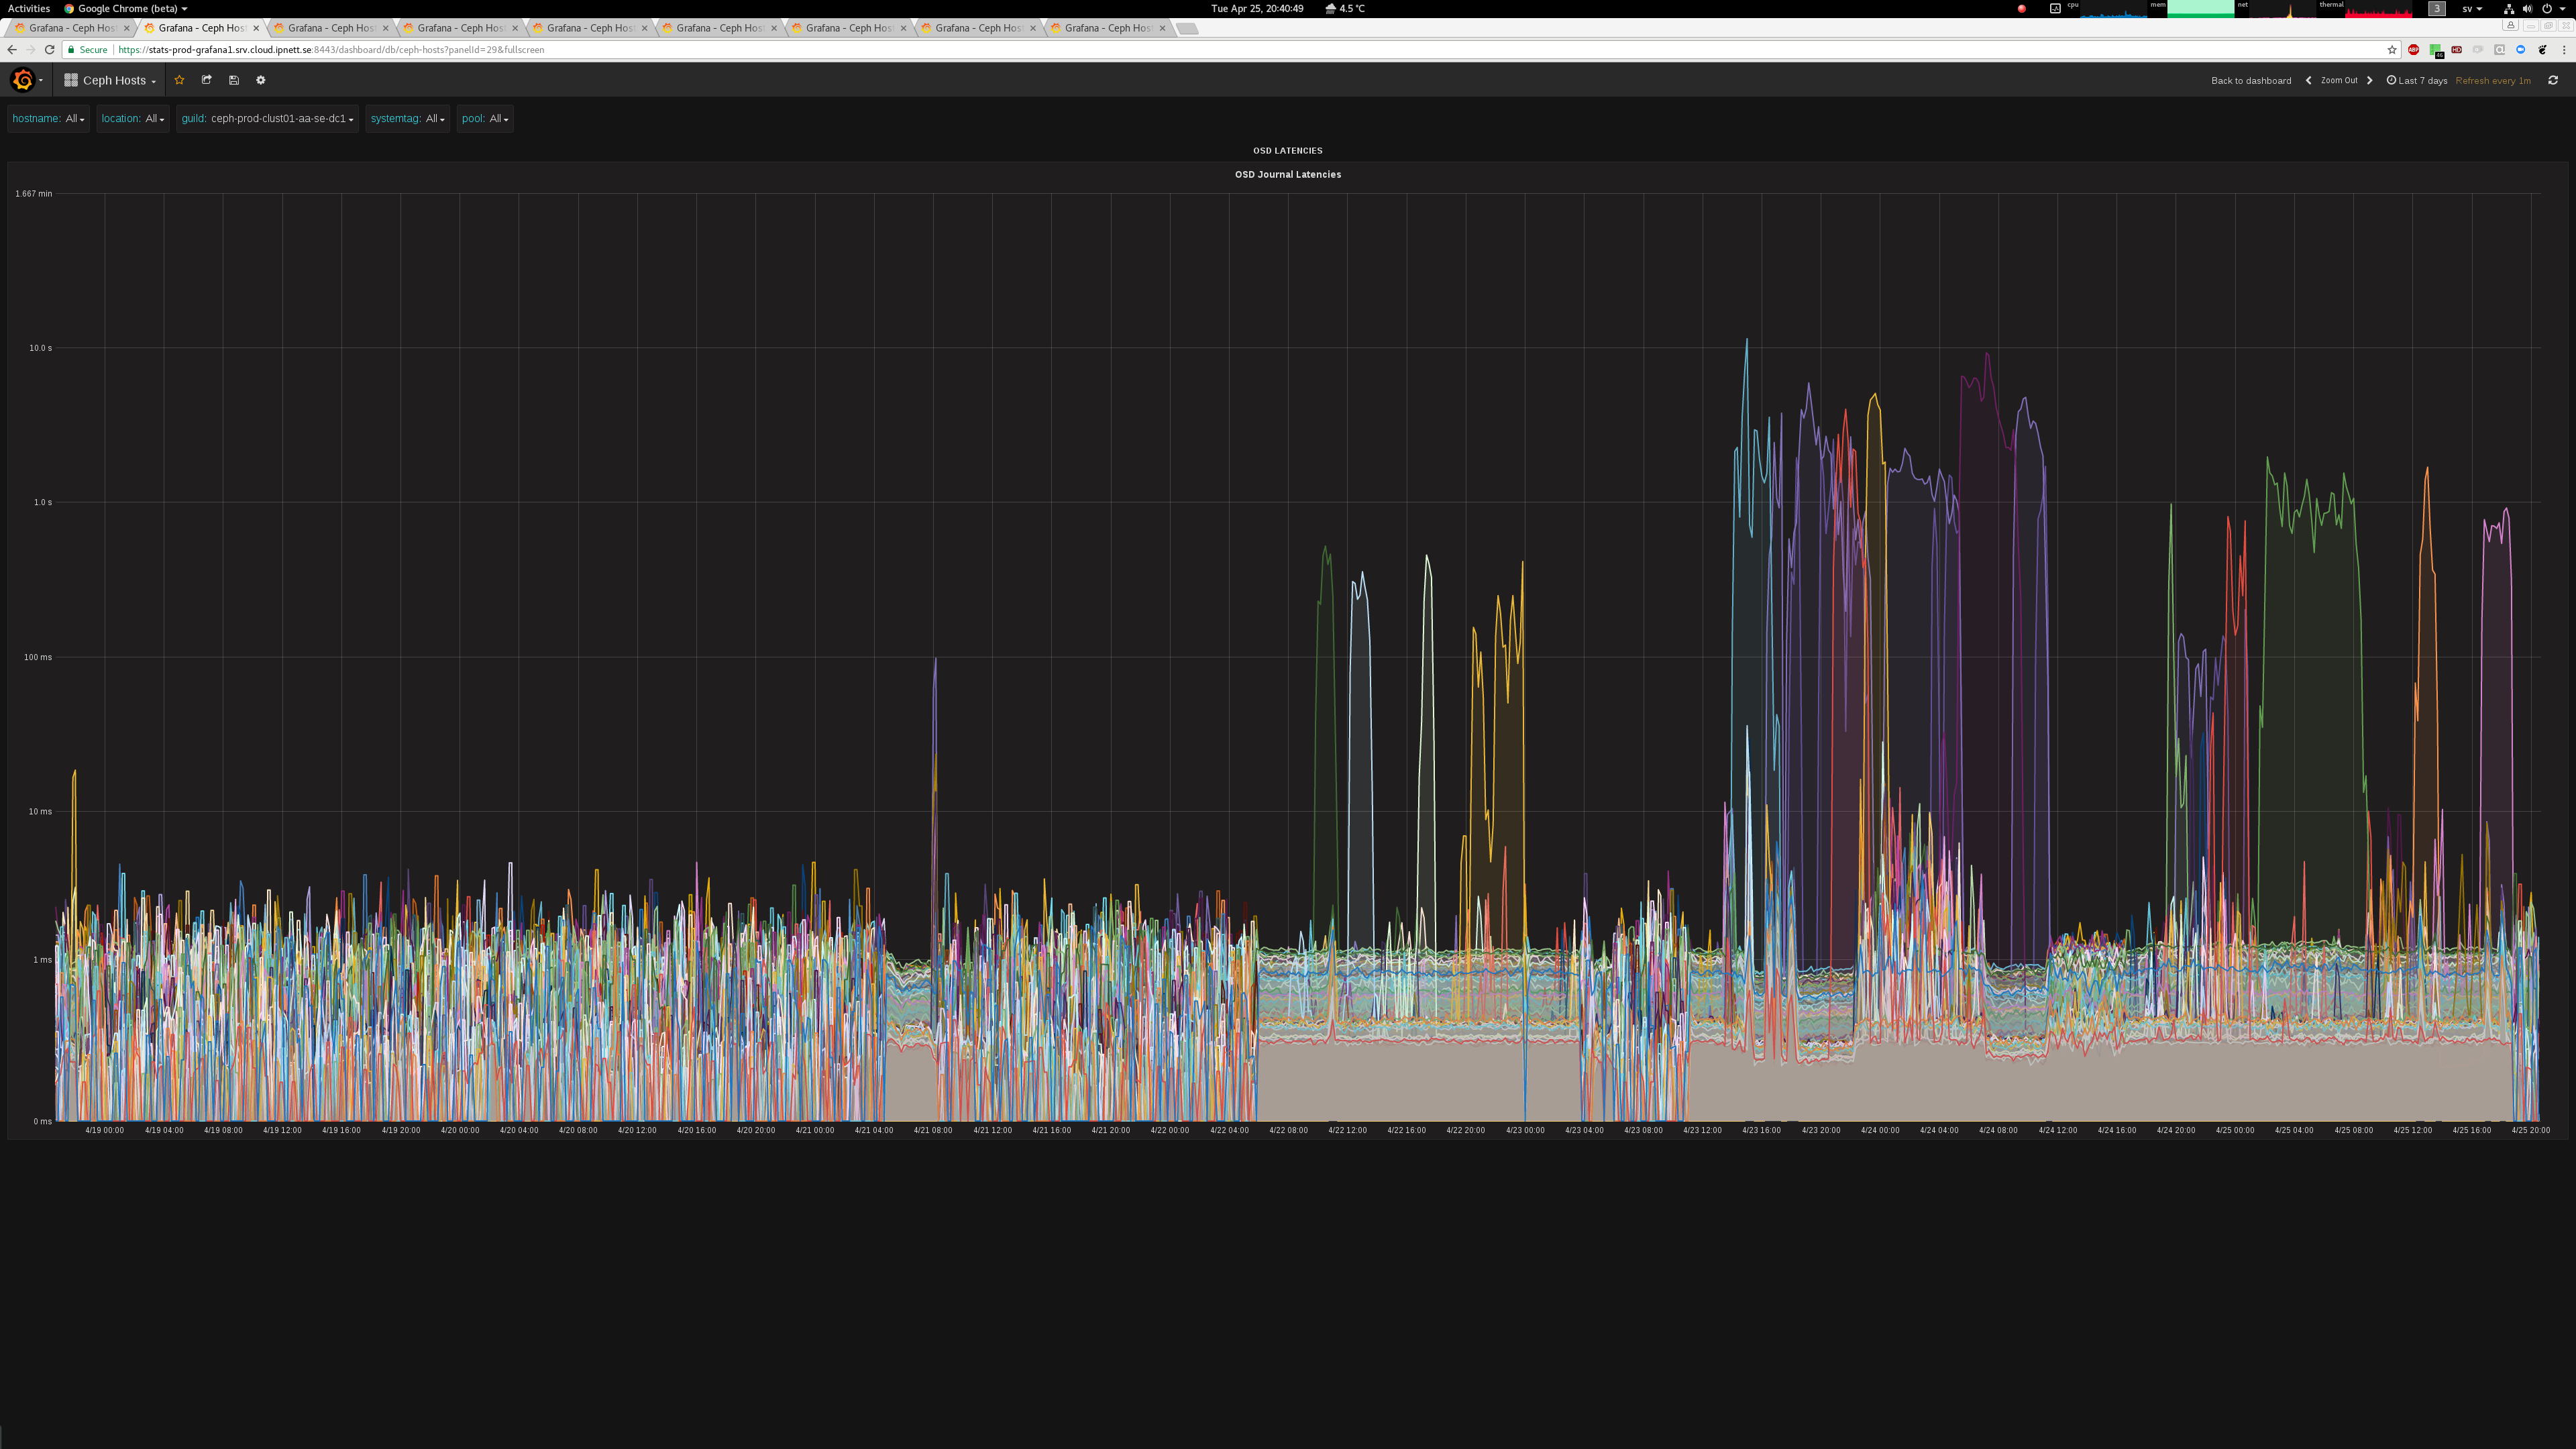Click the red recording indicator in top bar
Screen dimensions: 2576x1449
point(2021,9)
